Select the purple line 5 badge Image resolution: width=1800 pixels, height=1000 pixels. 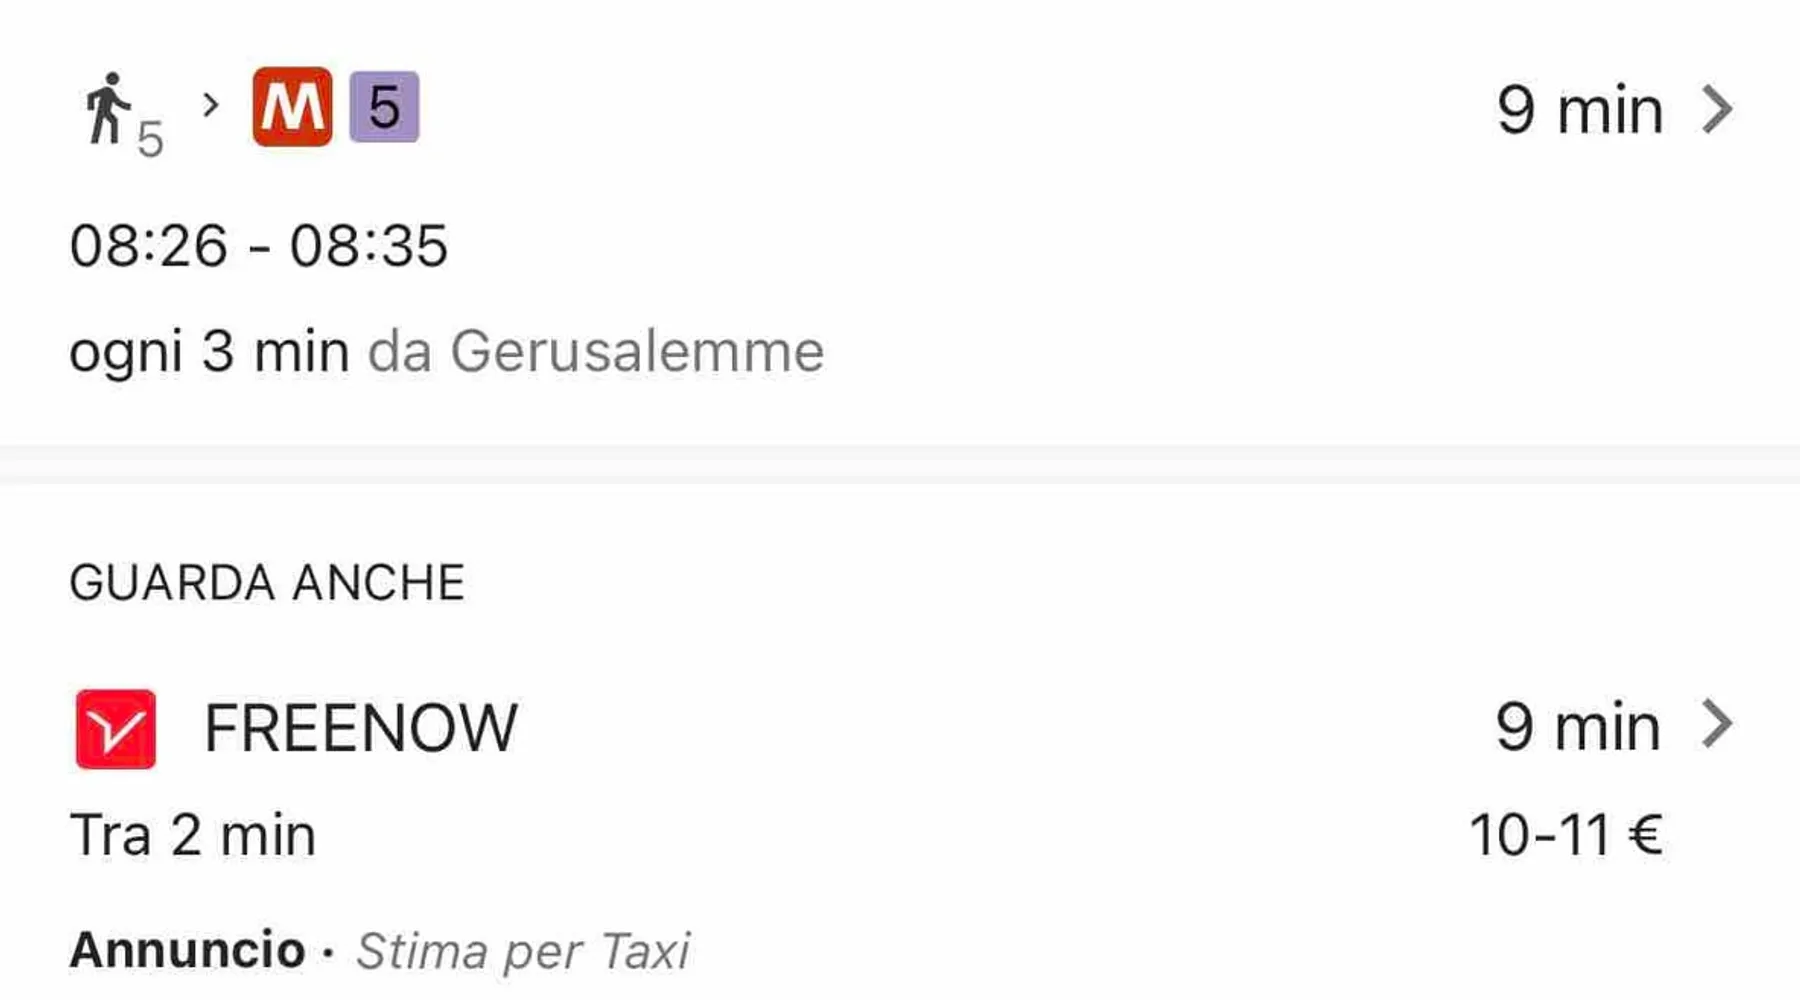384,107
